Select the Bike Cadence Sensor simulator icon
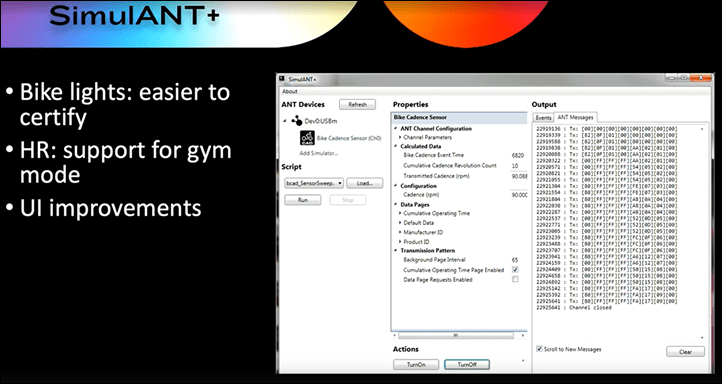This screenshot has width=722, height=384. [x=307, y=138]
